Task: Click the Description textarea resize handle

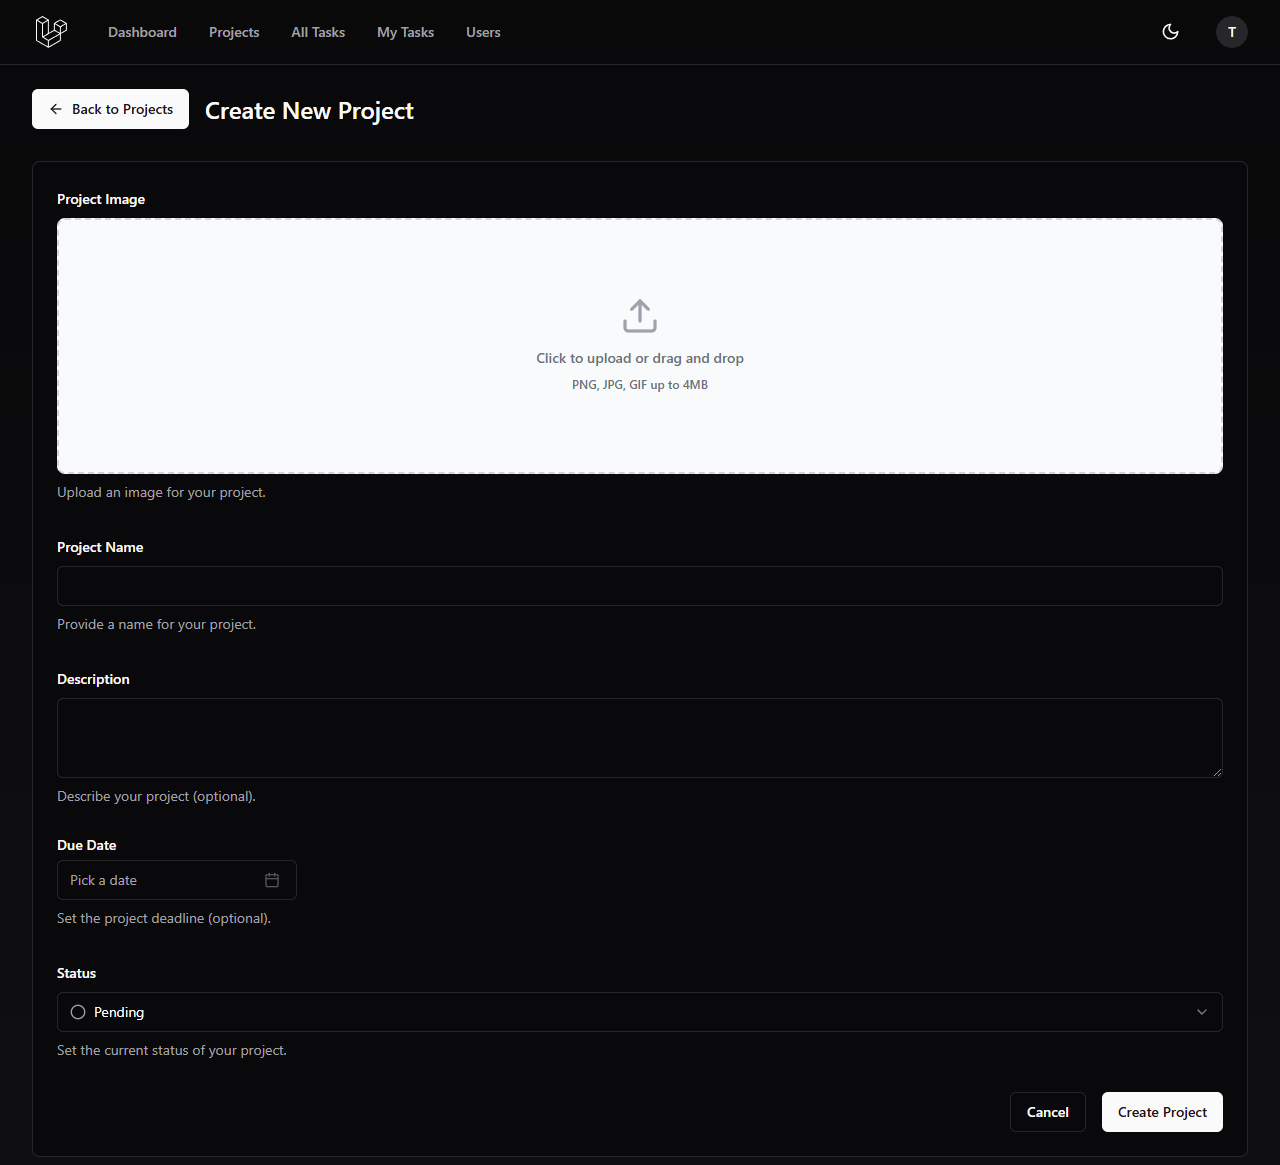Action: 1217,772
